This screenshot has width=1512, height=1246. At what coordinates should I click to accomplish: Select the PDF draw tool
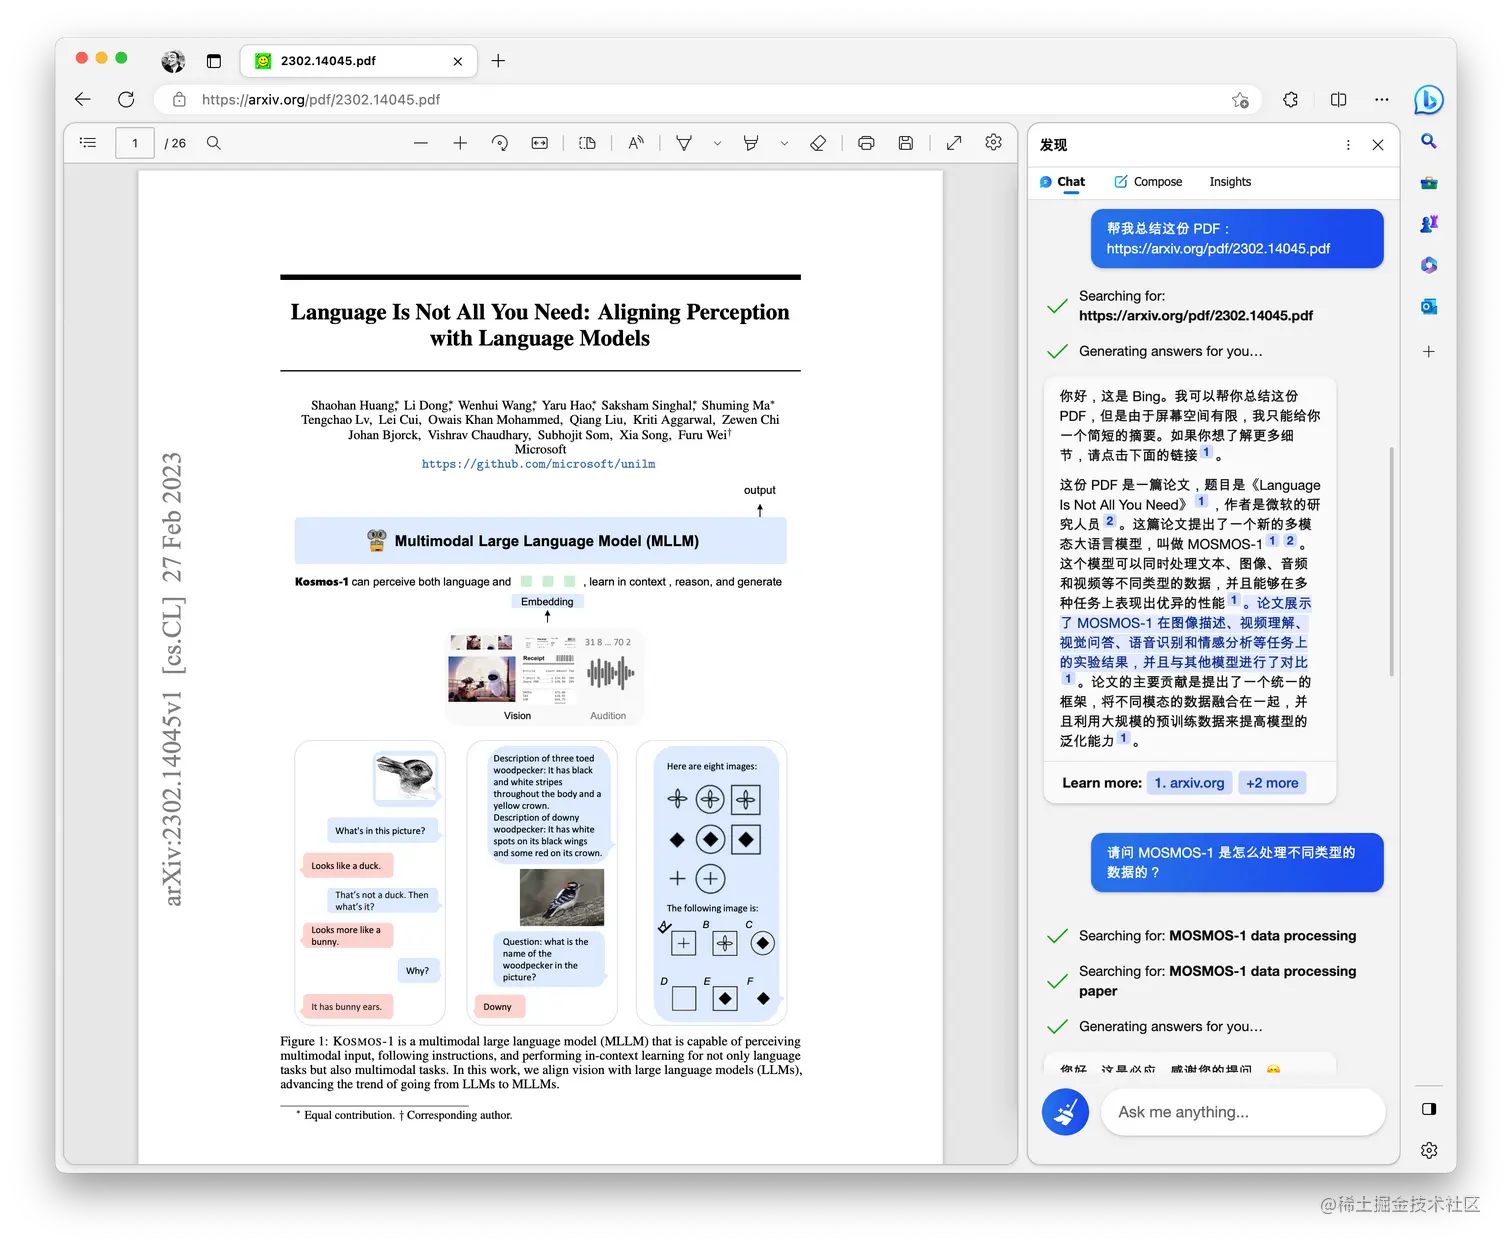tap(684, 143)
